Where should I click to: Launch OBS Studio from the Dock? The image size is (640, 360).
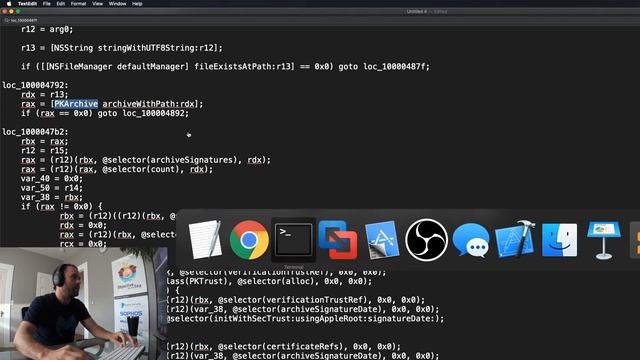pyautogui.click(x=426, y=240)
